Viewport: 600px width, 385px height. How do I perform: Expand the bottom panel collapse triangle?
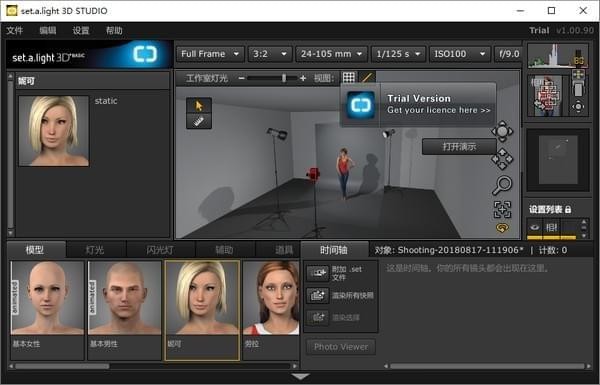300,377
